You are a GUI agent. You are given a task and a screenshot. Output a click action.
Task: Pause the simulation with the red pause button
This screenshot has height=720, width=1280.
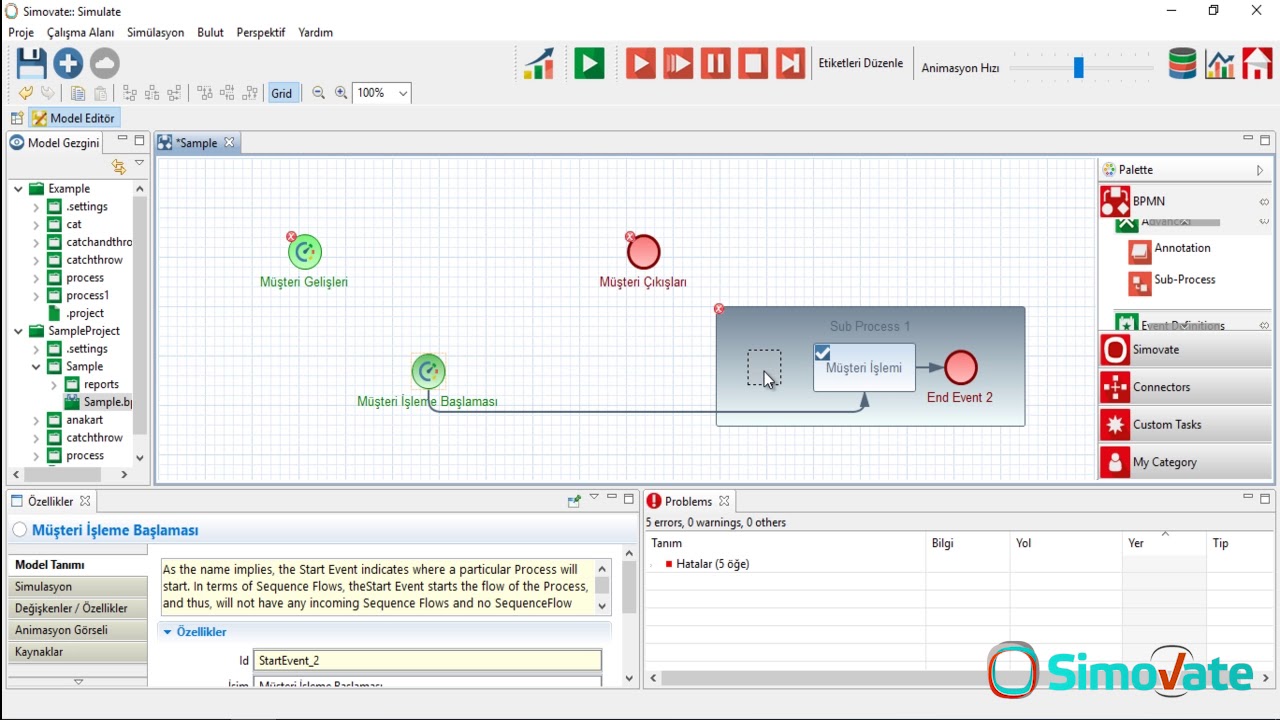[x=715, y=64]
